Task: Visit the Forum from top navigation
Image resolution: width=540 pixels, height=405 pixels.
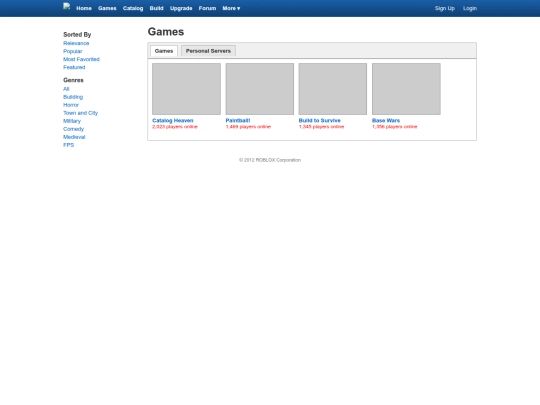Action: pos(207,8)
